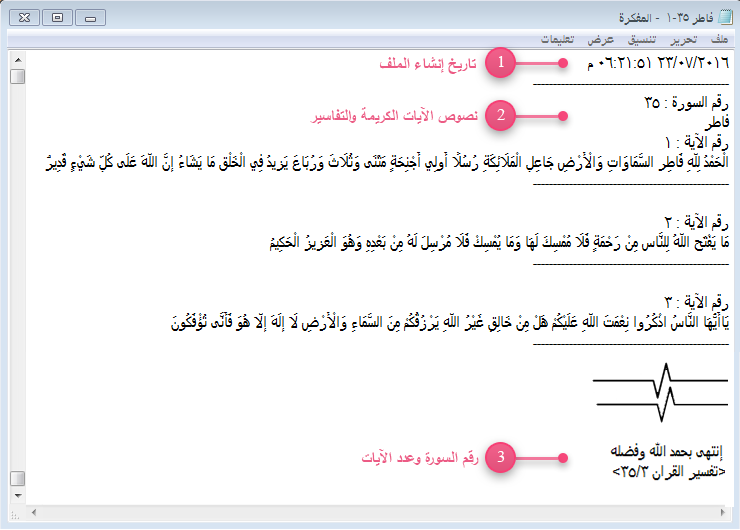This screenshot has width=740, height=530.
Task: Click the pink annotation marker number 1
Action: pyautogui.click(x=500, y=63)
